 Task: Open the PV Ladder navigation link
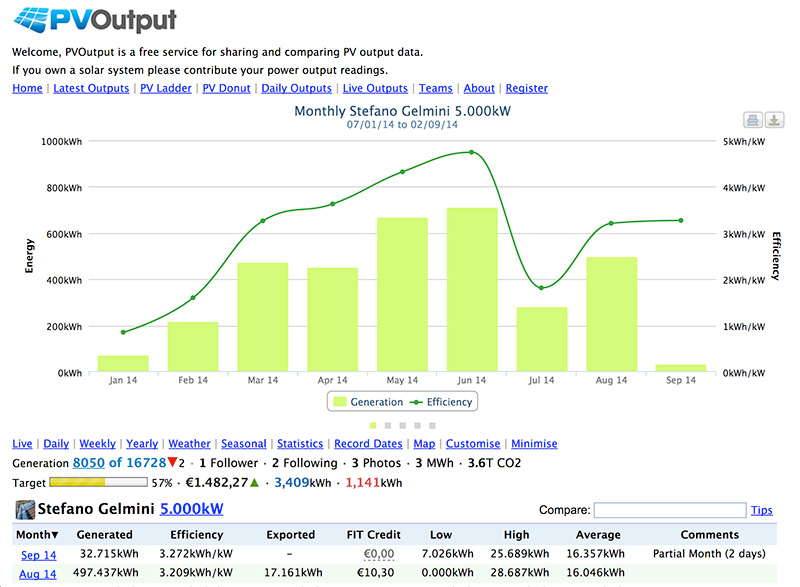click(166, 88)
